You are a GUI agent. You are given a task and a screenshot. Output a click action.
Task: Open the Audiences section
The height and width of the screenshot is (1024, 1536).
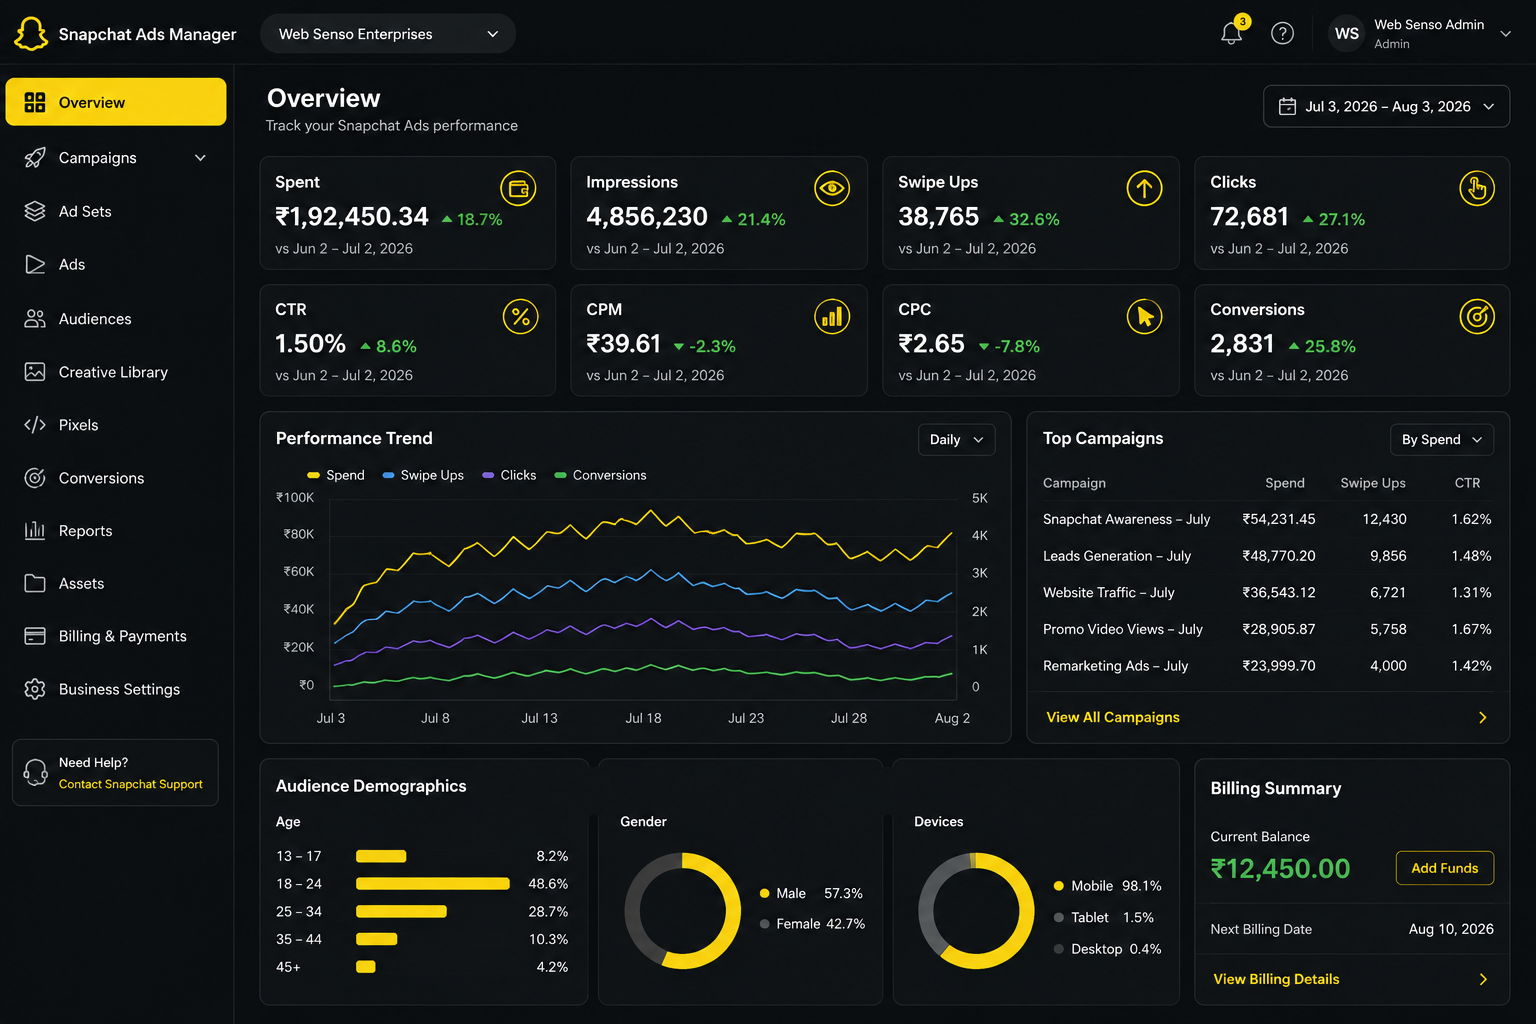point(116,319)
